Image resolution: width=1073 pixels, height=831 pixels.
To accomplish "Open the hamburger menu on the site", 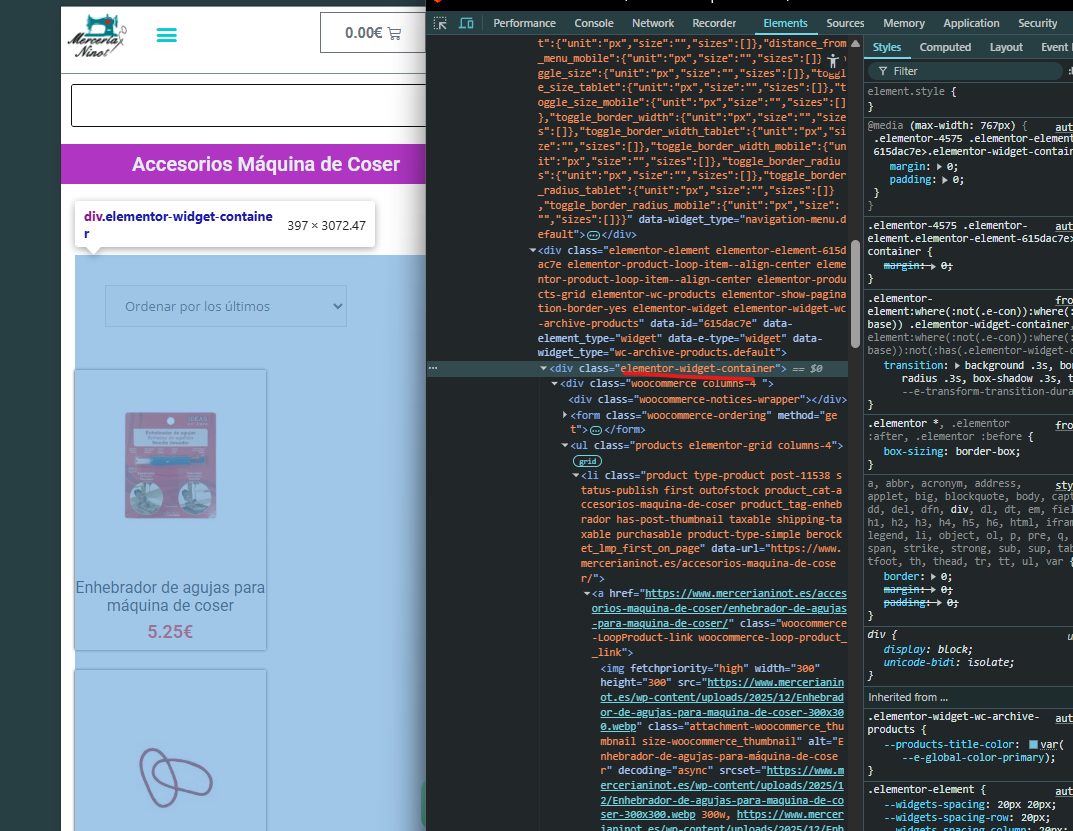I will pyautogui.click(x=167, y=35).
